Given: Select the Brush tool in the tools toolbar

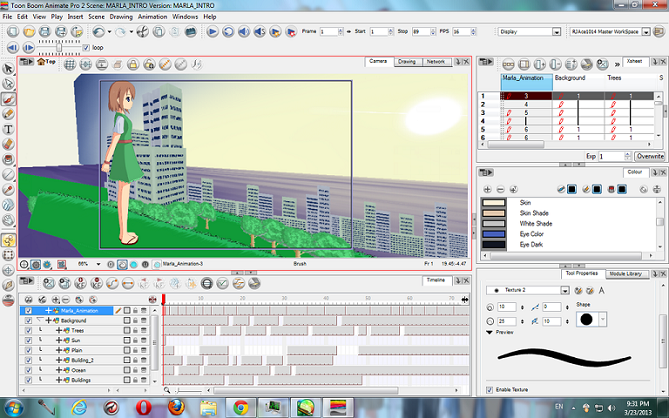Looking at the screenshot, I should (x=9, y=99).
